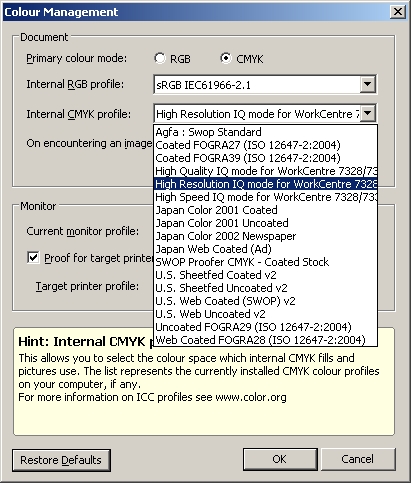
Task: Select Japan Color 2001 Coated
Action: tap(265, 210)
